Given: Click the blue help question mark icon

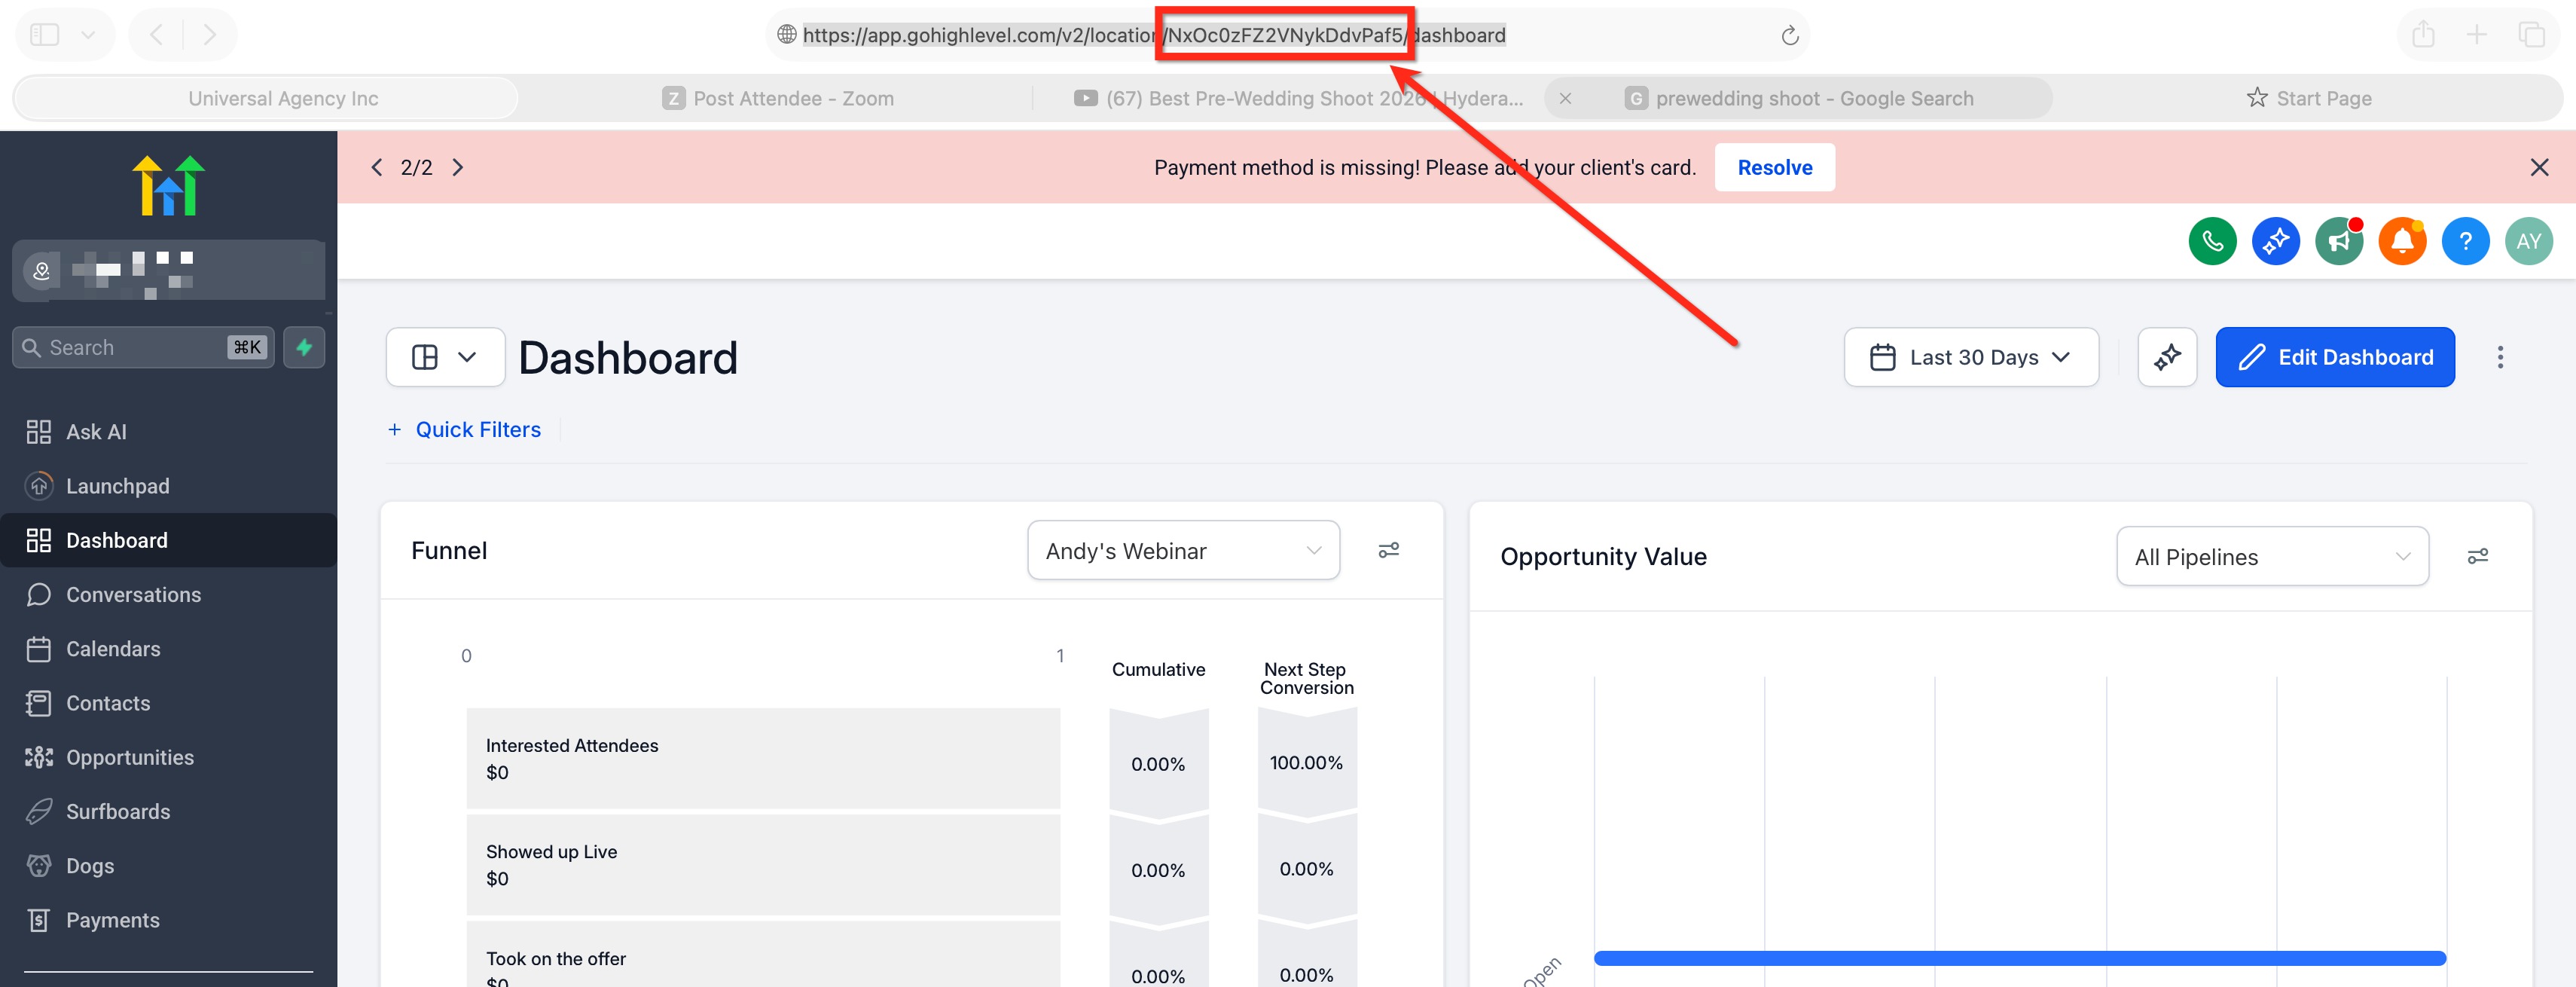Looking at the screenshot, I should (x=2465, y=241).
